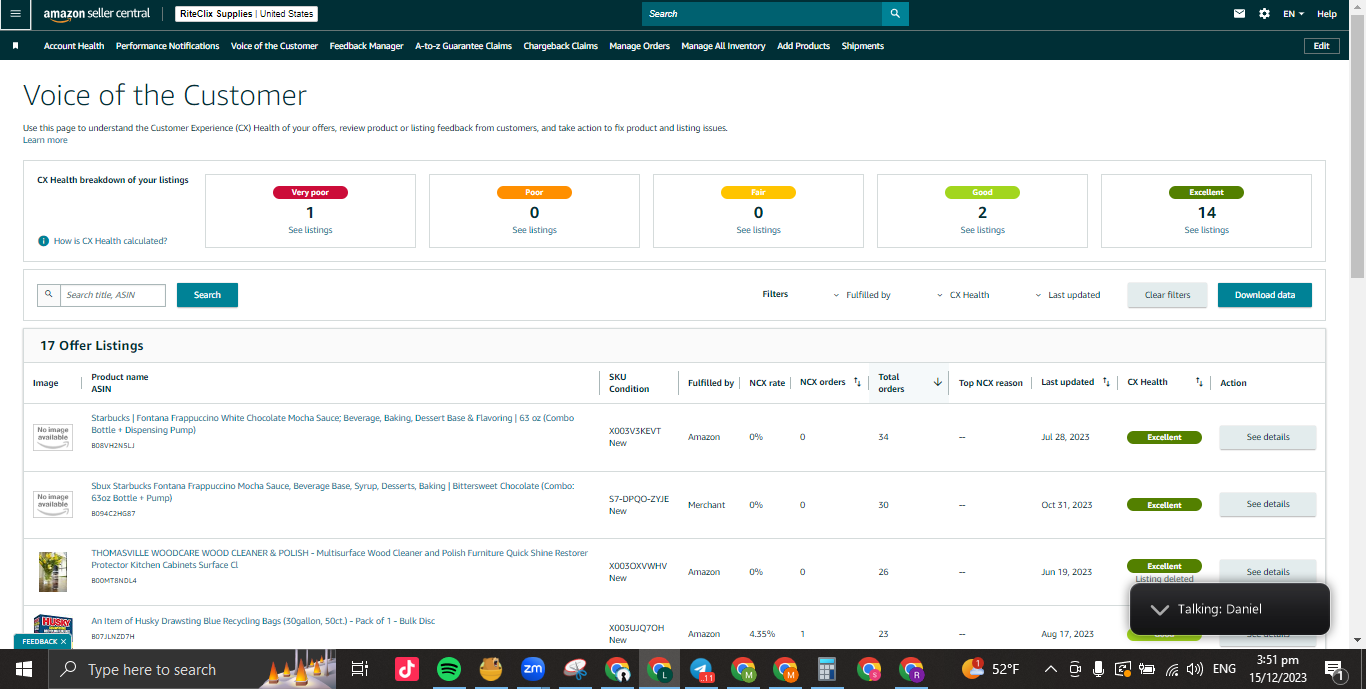Viewport: 1366px width, 689px height.
Task: Open Chargeback Claims menu item
Action: (x=560, y=46)
